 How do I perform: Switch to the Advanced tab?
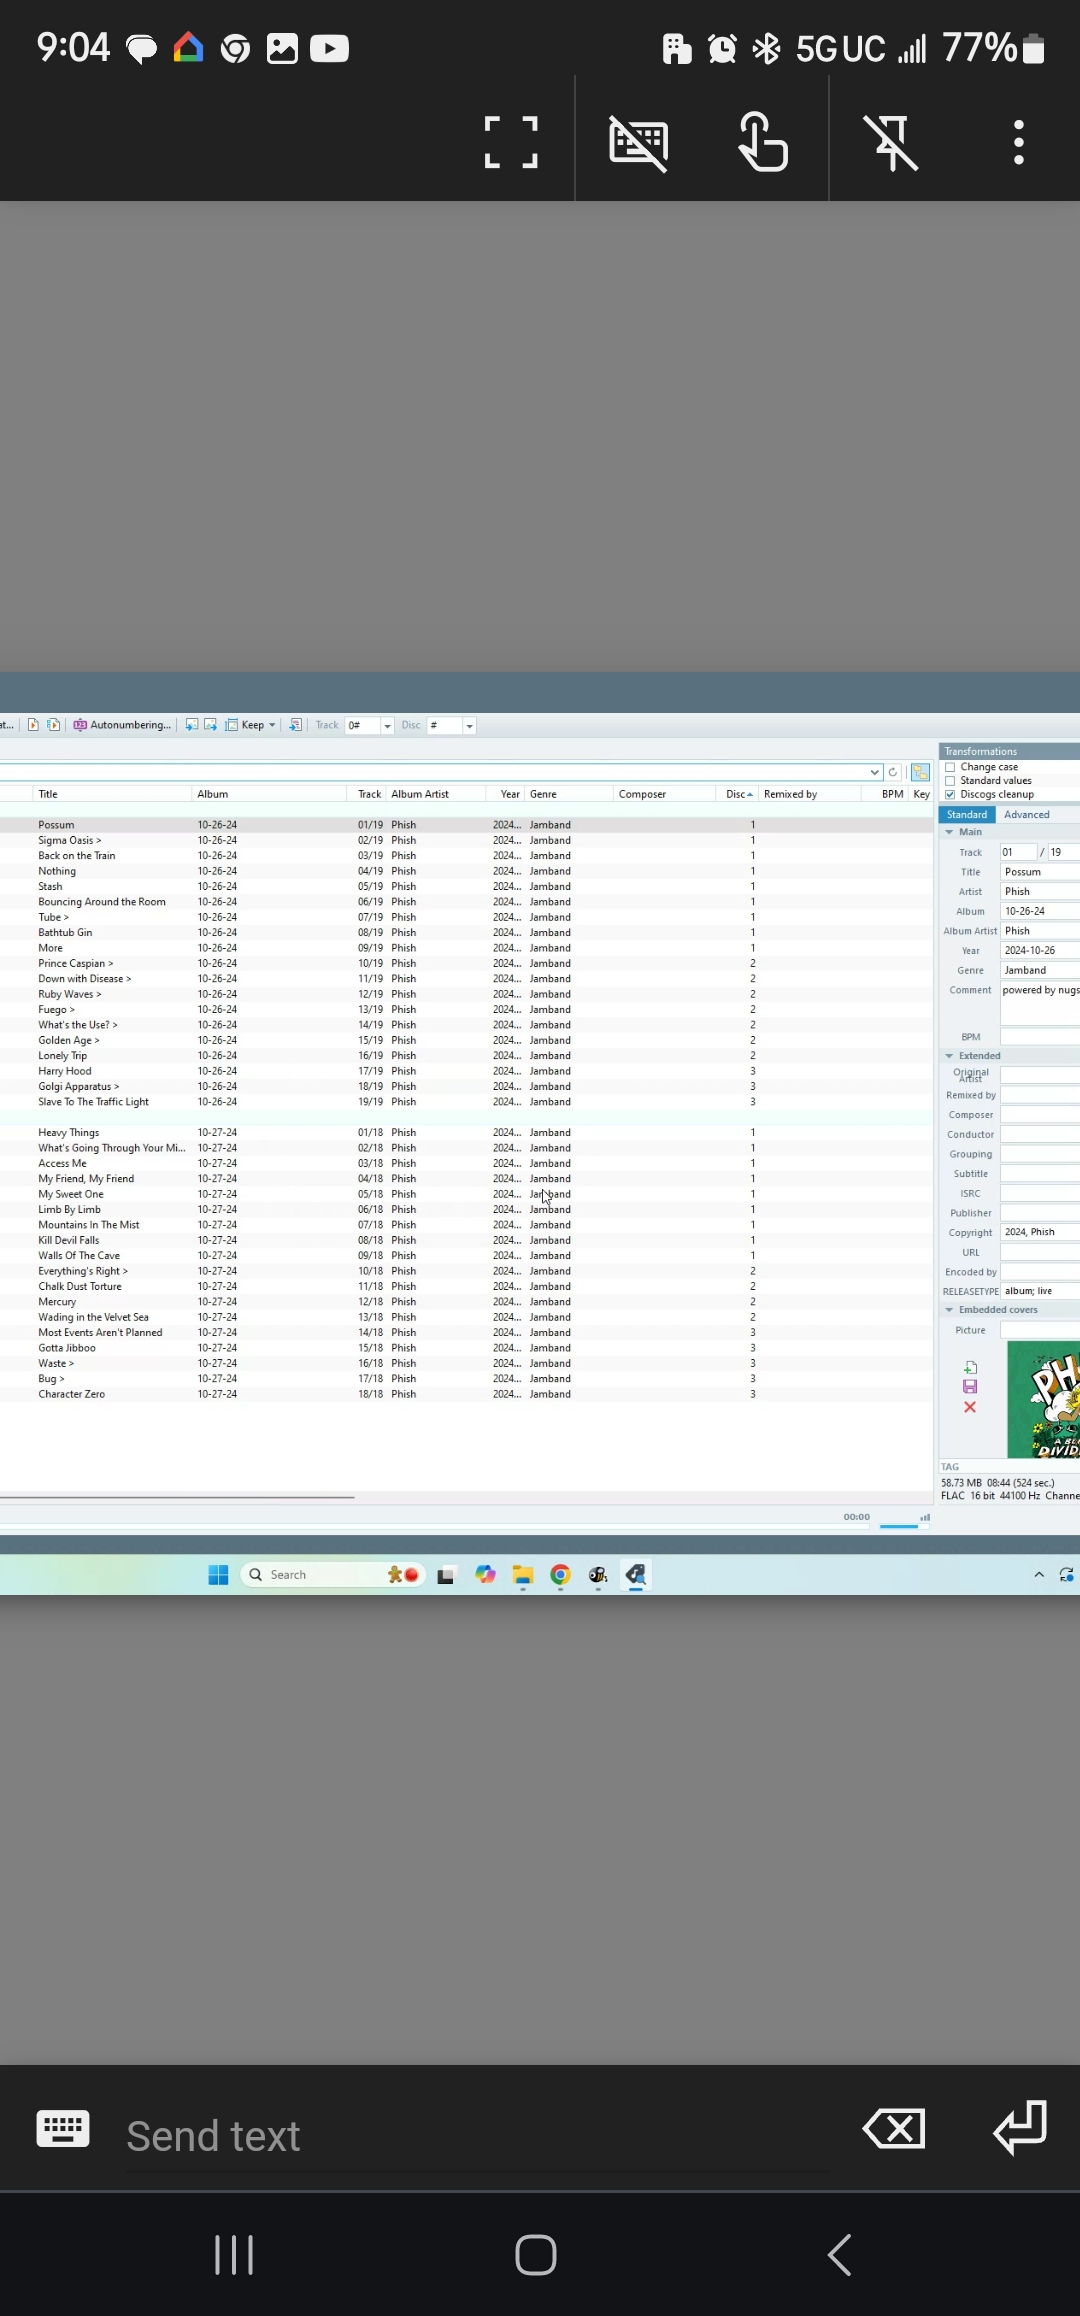coord(1026,815)
